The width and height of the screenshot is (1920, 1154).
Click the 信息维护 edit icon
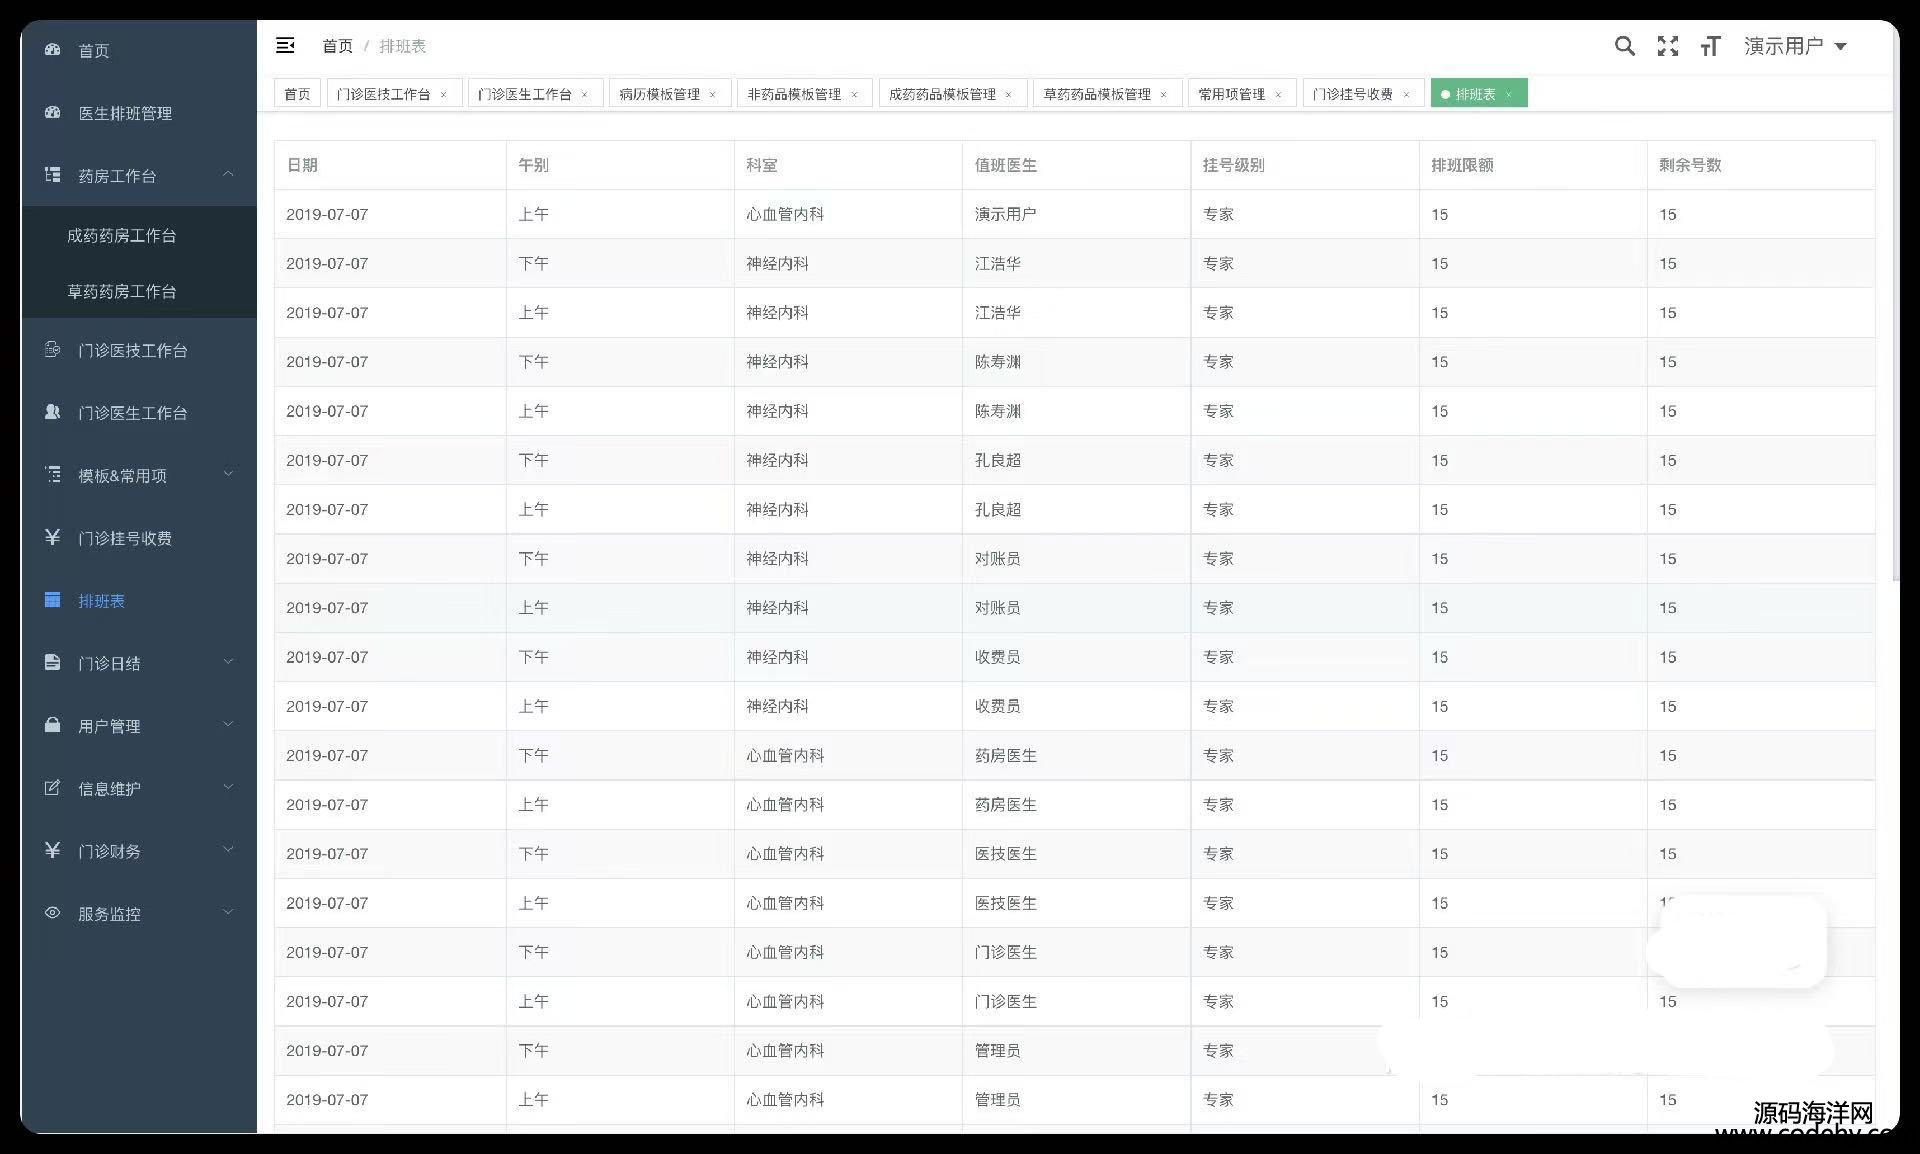53,788
